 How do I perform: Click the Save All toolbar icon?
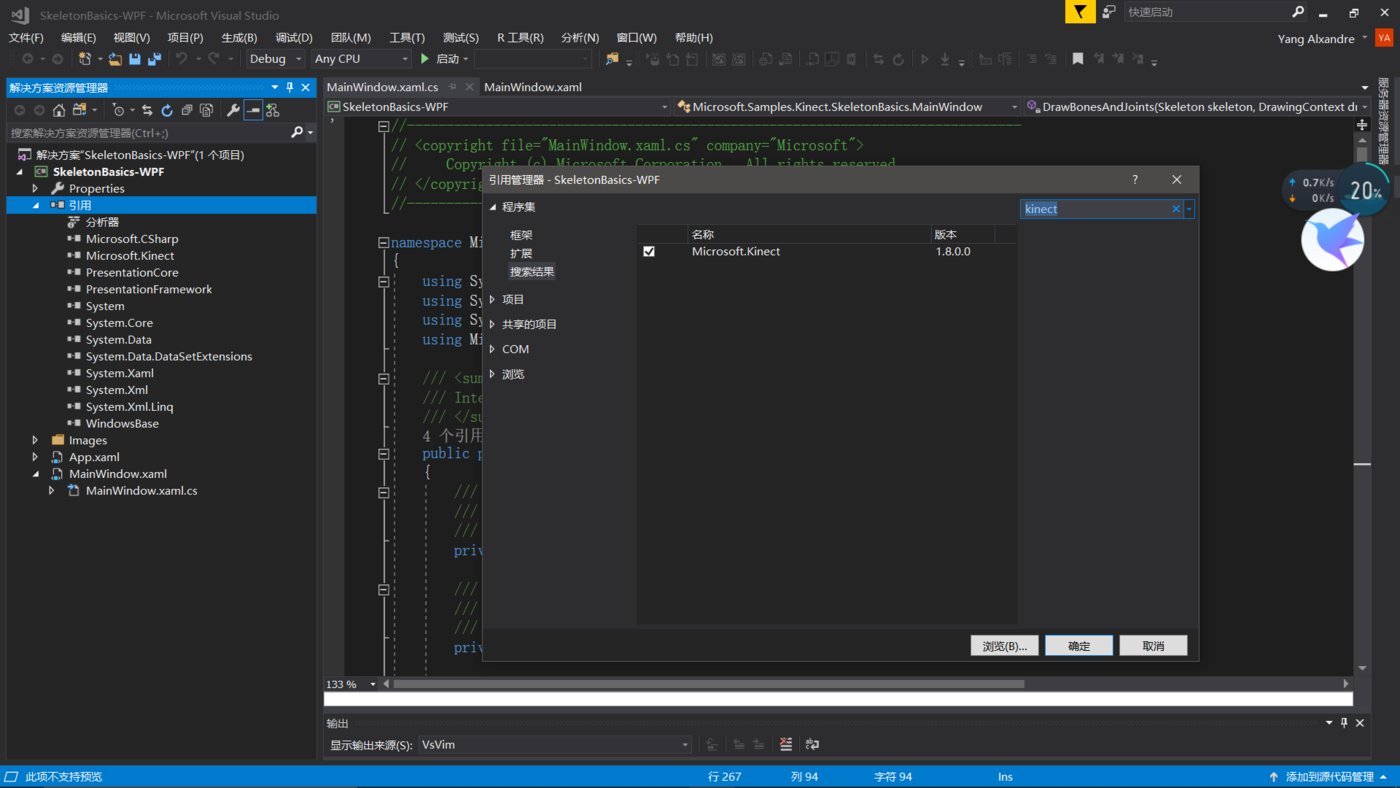click(x=154, y=59)
